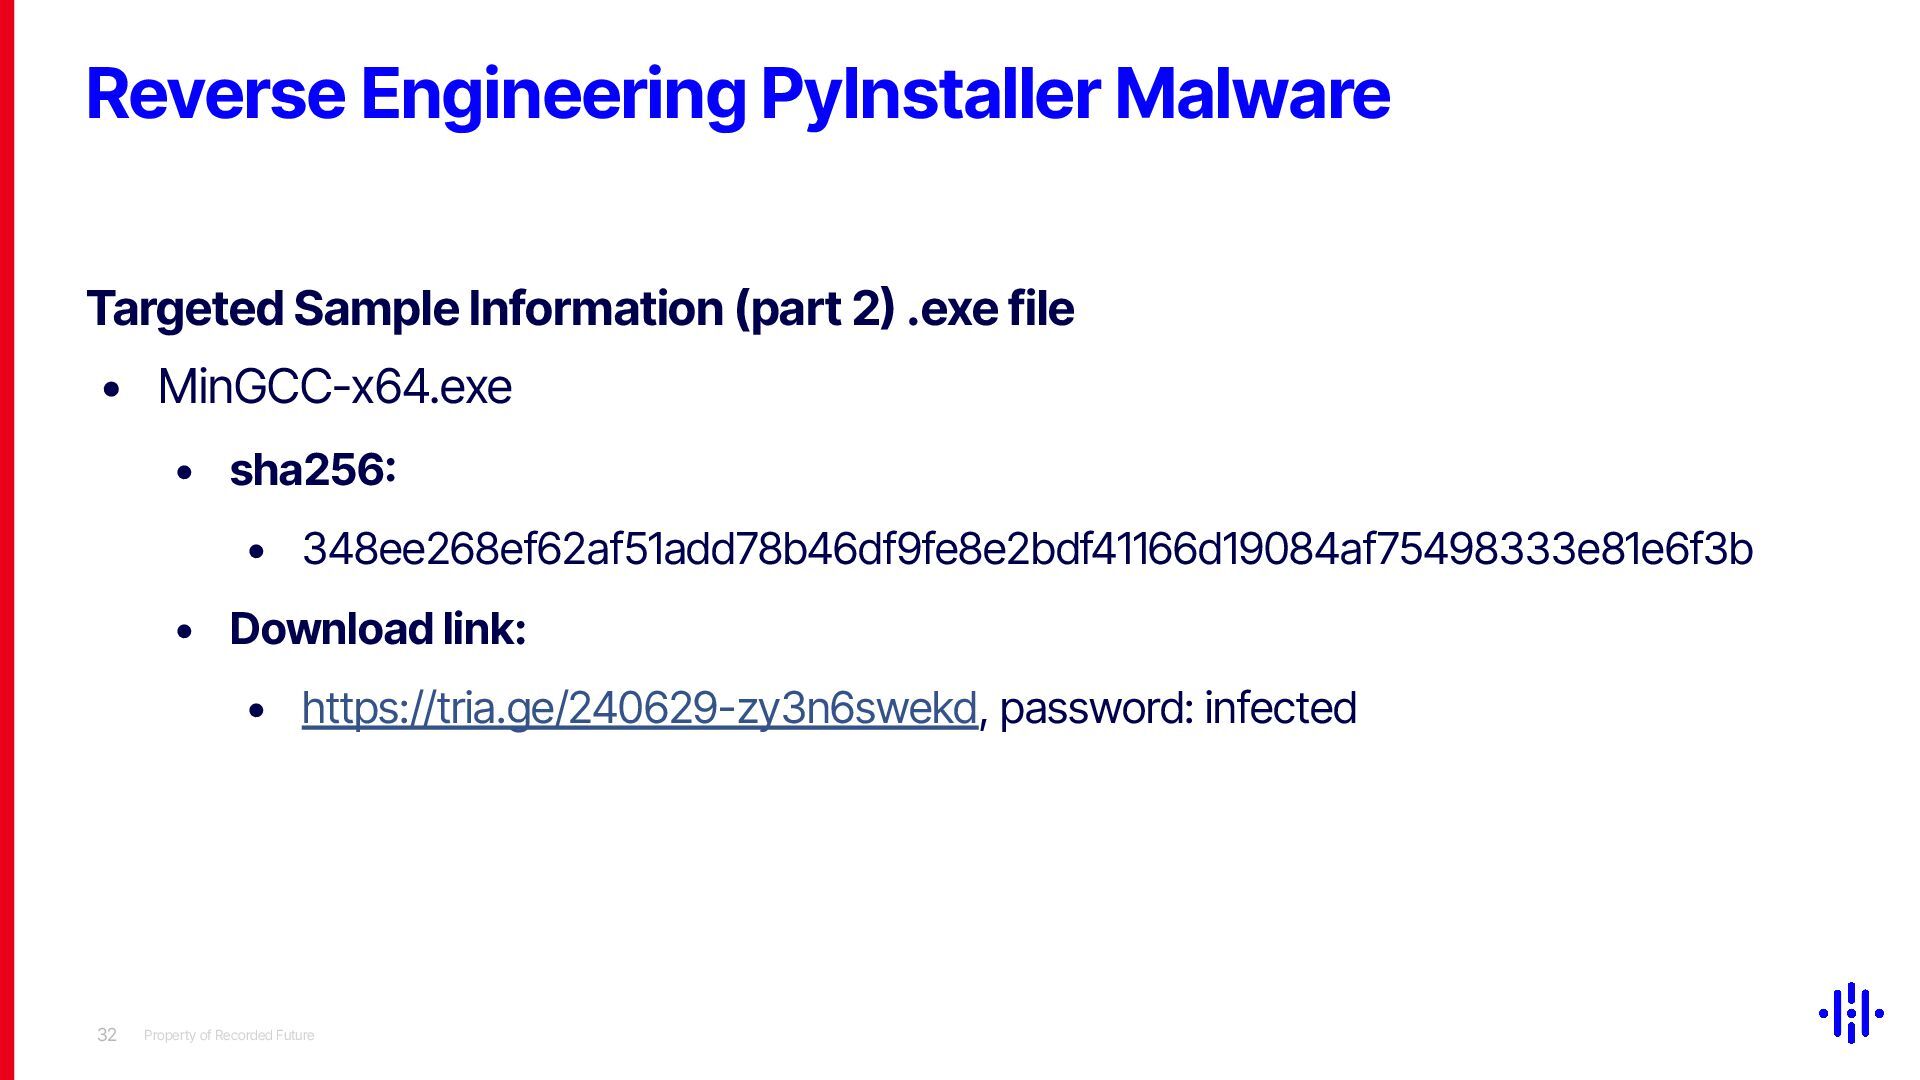Click the bullet before MinGCC-x64.exe
Viewport: 1920px width, 1080px height.
click(x=112, y=389)
